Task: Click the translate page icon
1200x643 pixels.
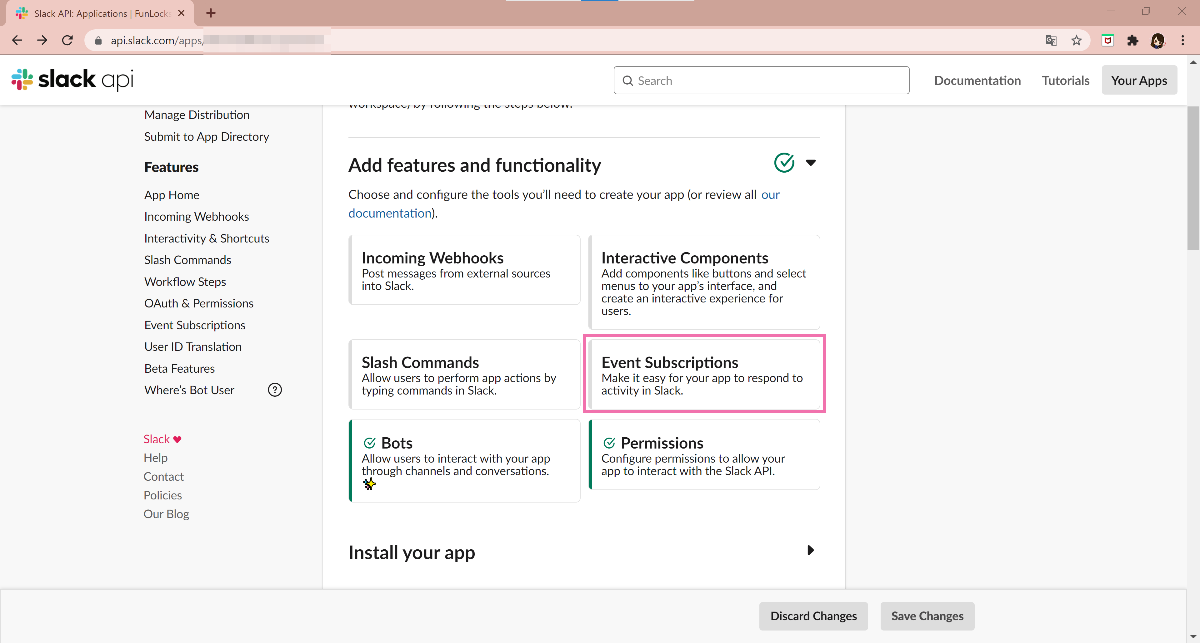Action: tap(1051, 40)
